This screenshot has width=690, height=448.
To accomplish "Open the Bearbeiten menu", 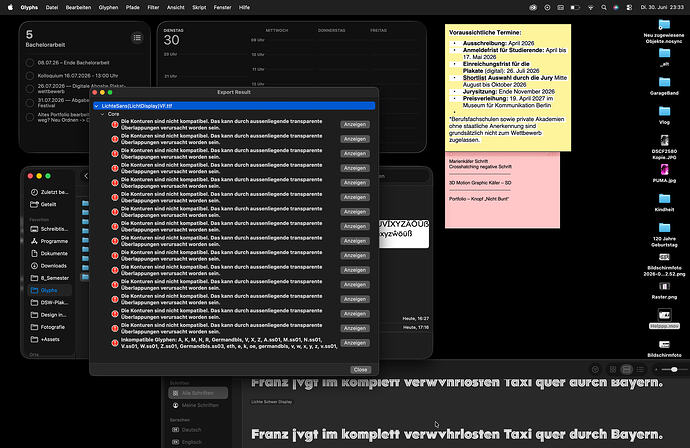I will click(78, 7).
